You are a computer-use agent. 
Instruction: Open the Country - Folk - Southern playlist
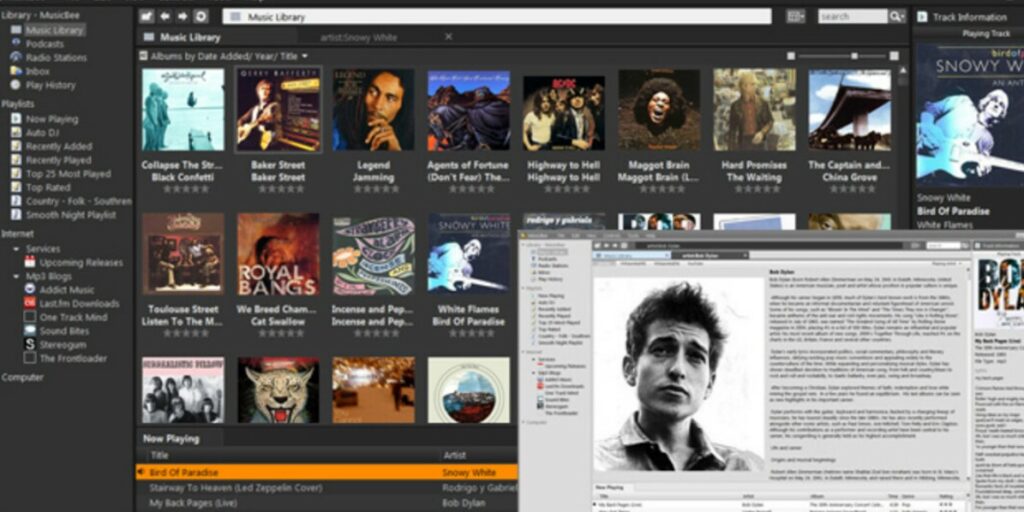pos(79,201)
